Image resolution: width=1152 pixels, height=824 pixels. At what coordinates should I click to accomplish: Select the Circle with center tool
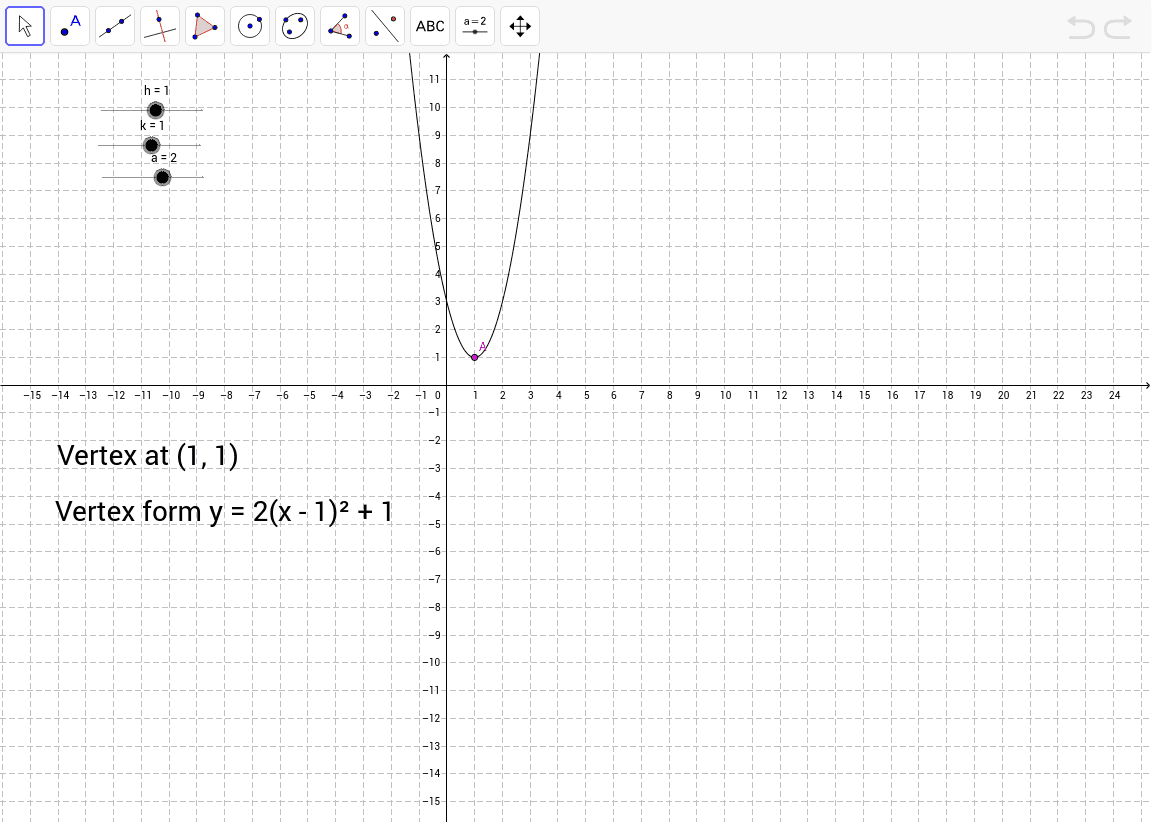tap(250, 26)
